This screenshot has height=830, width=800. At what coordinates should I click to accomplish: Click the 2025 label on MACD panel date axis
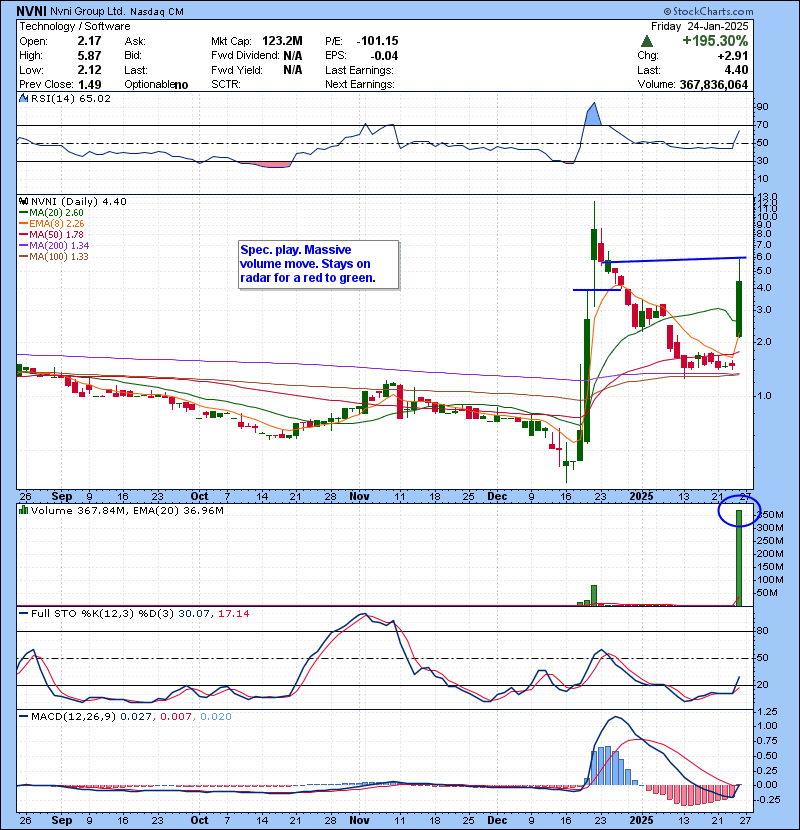[x=641, y=820]
